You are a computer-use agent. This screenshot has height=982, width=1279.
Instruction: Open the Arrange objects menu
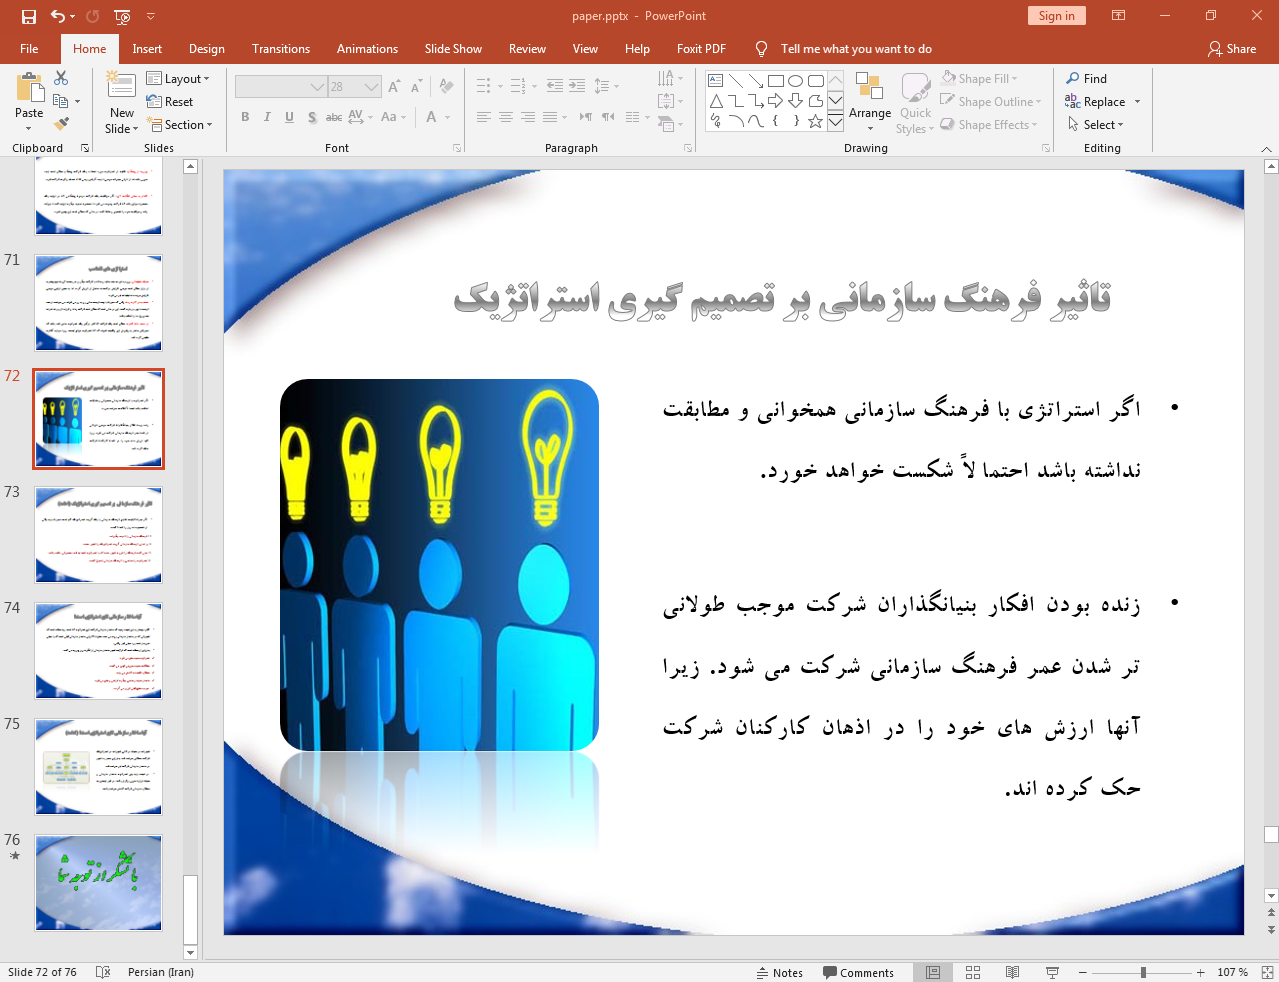[869, 102]
